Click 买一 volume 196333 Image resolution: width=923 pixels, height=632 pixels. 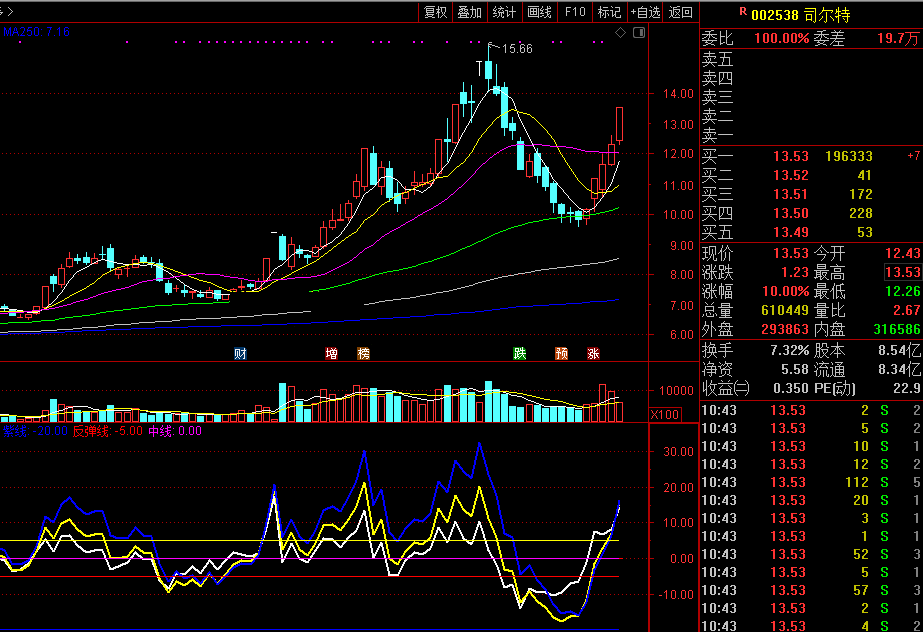(x=849, y=157)
